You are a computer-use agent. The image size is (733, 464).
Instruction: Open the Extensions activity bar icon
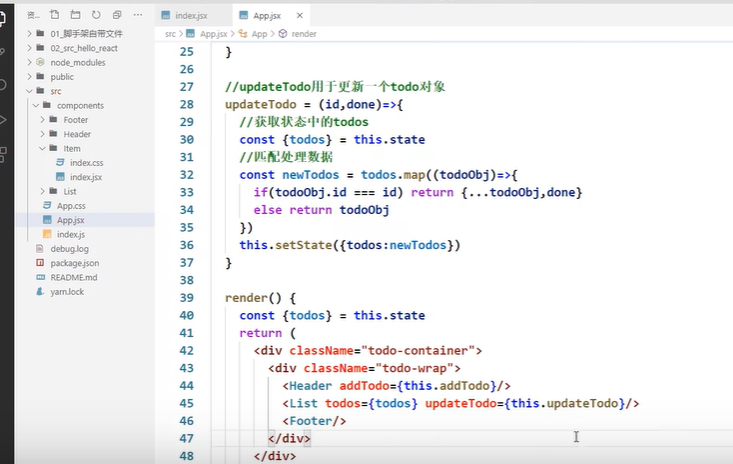point(2,154)
